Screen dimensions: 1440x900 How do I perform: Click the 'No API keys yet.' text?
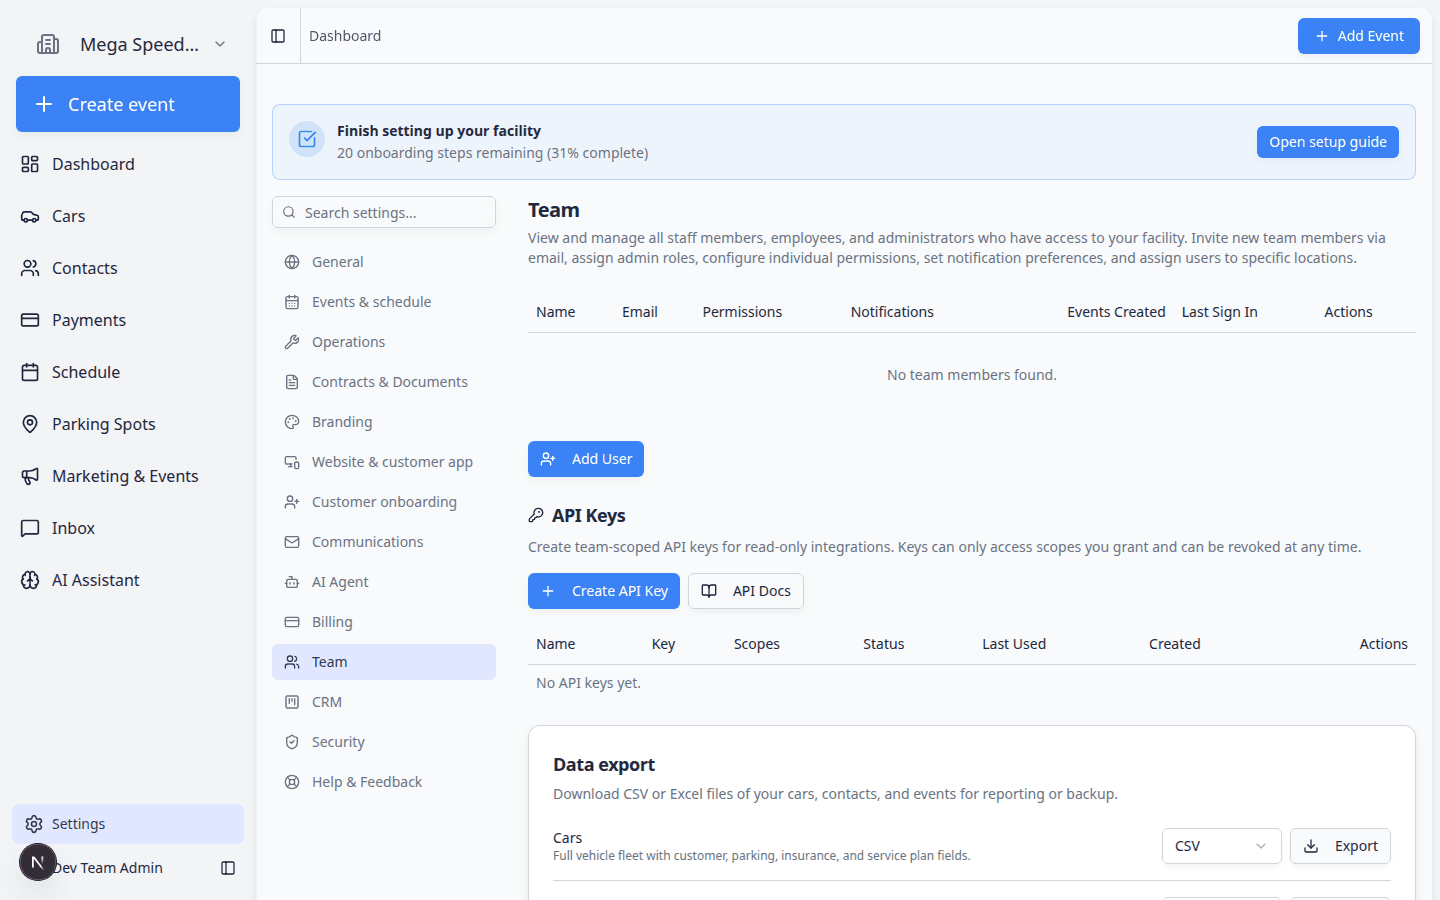(588, 683)
